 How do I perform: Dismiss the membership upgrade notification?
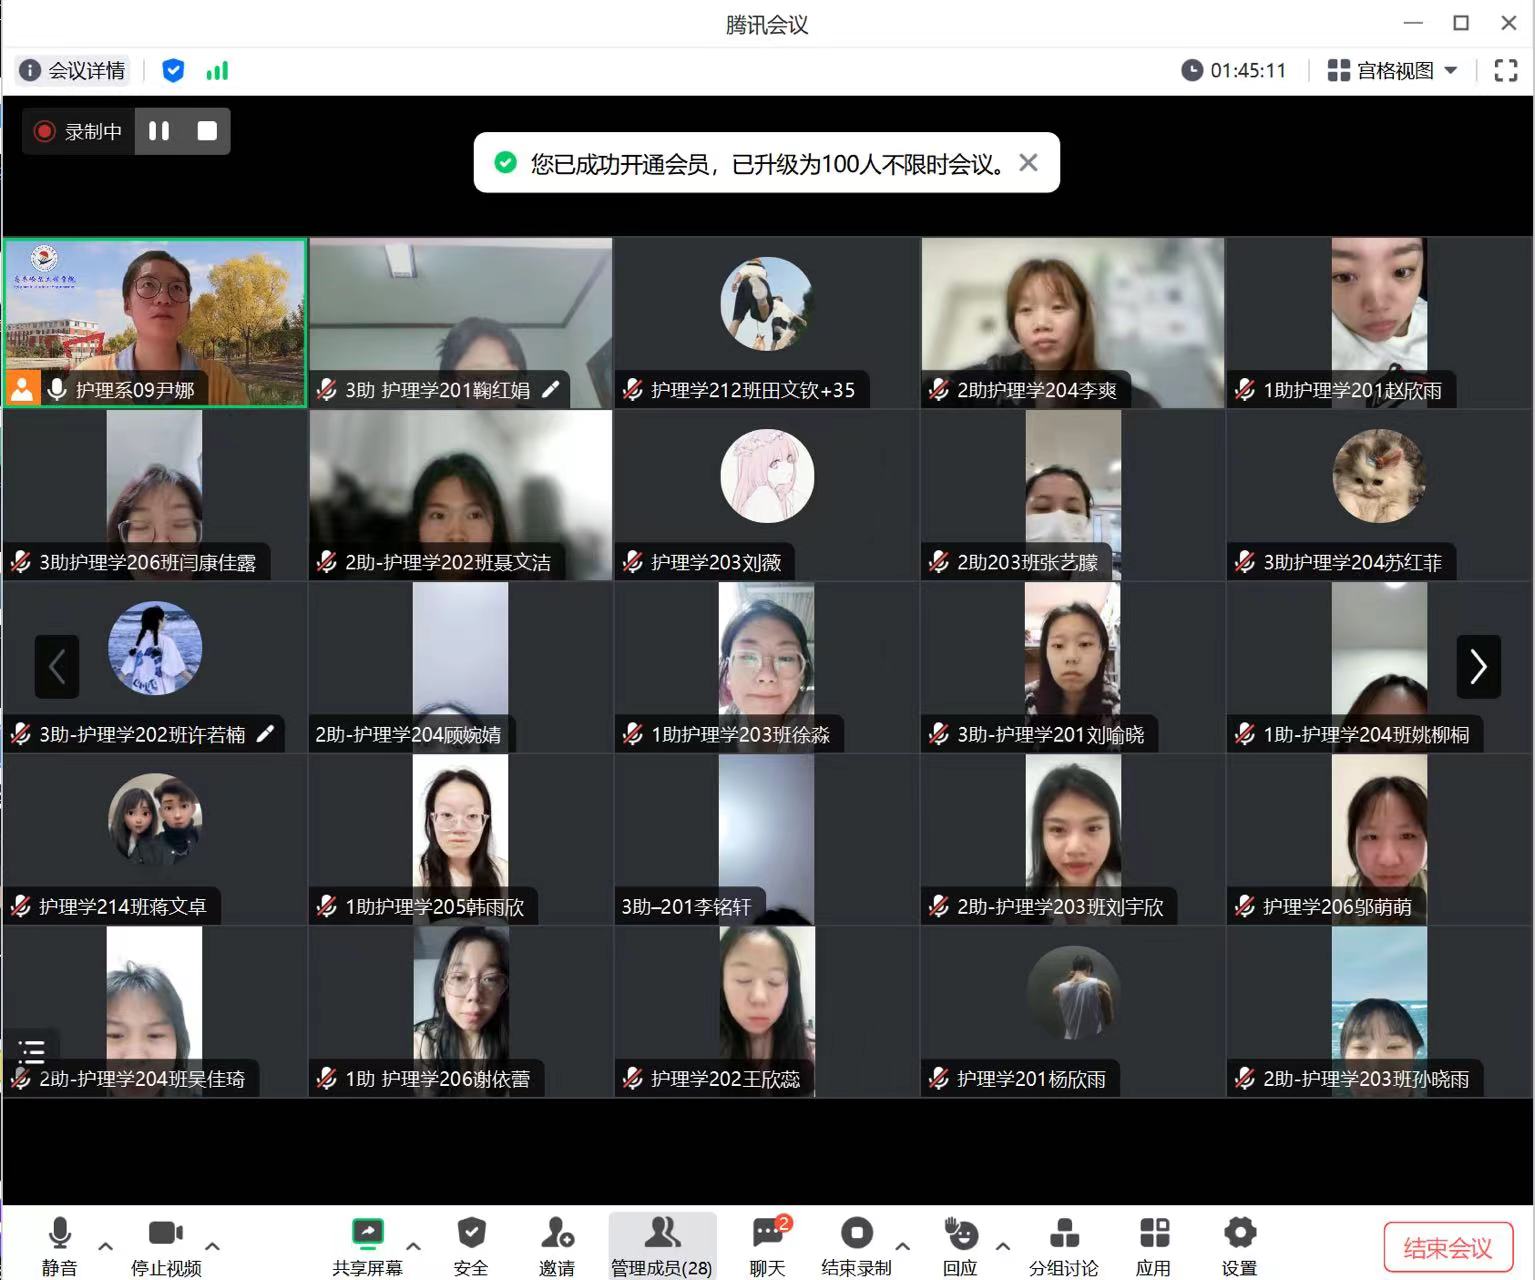(1028, 163)
